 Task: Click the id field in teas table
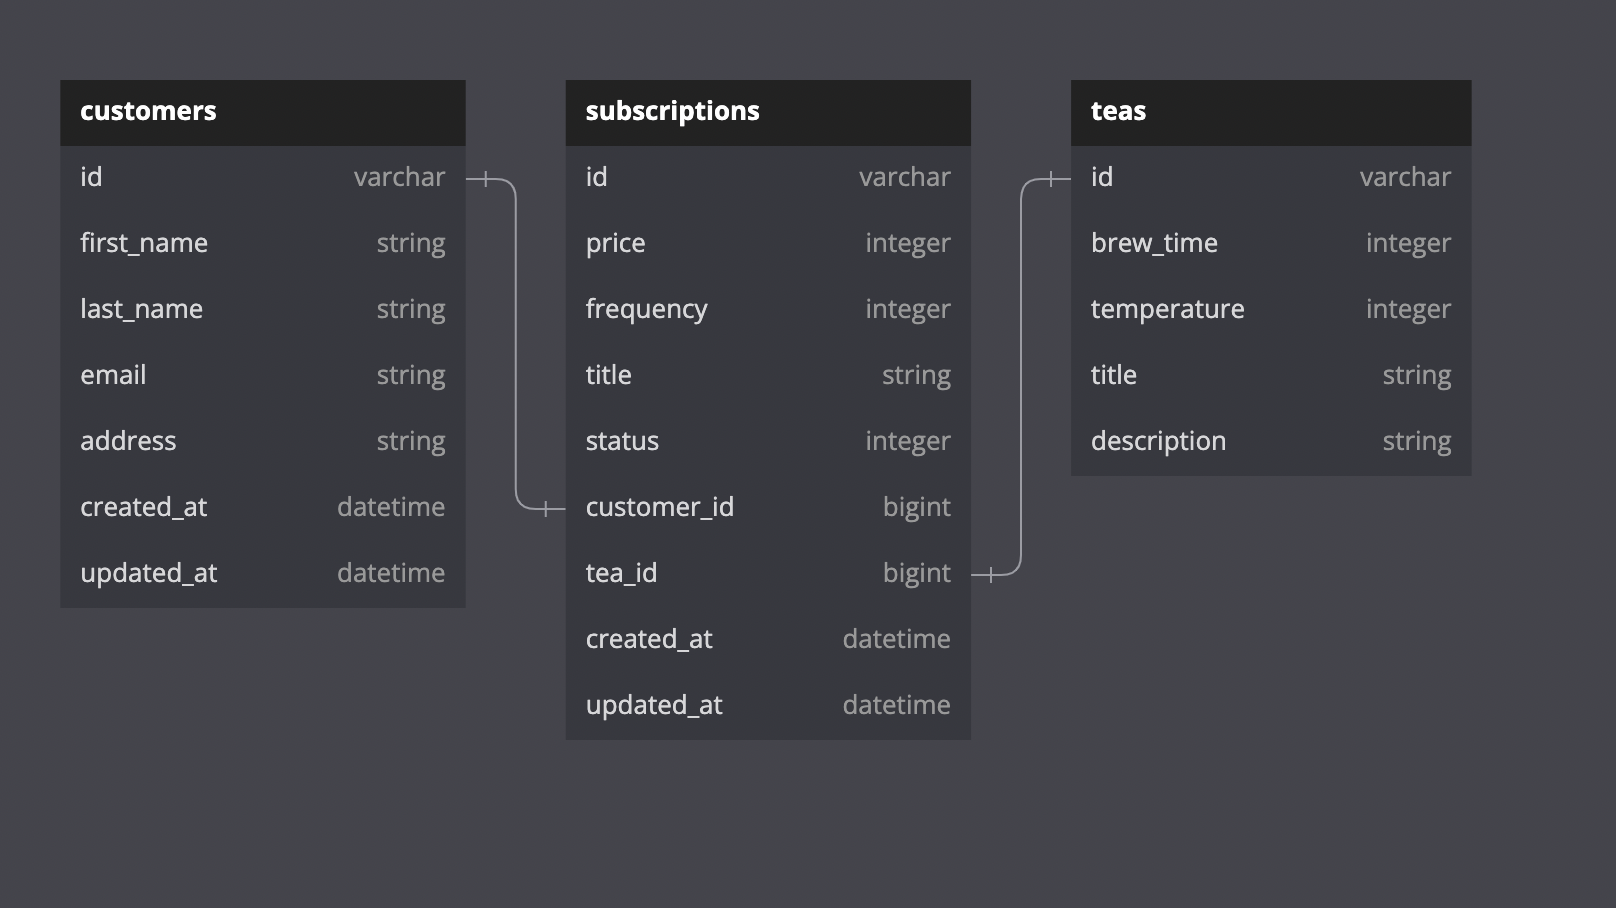(x=1271, y=177)
